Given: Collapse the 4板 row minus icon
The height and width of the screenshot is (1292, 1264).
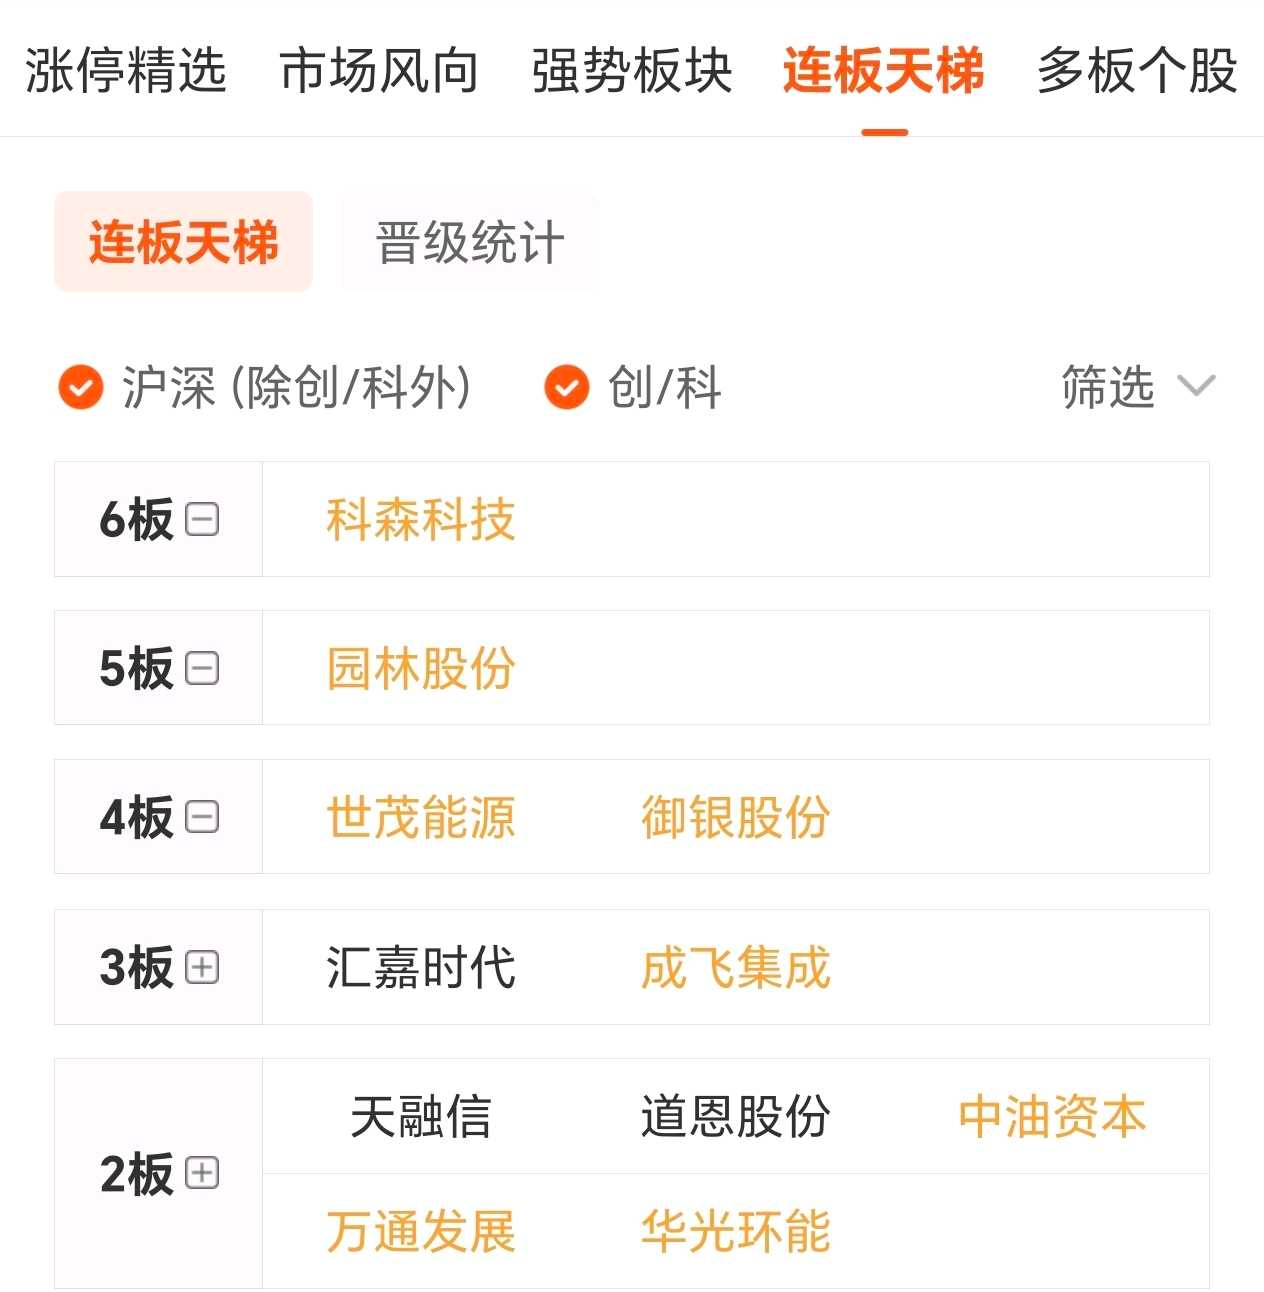Looking at the screenshot, I should pos(202,817).
